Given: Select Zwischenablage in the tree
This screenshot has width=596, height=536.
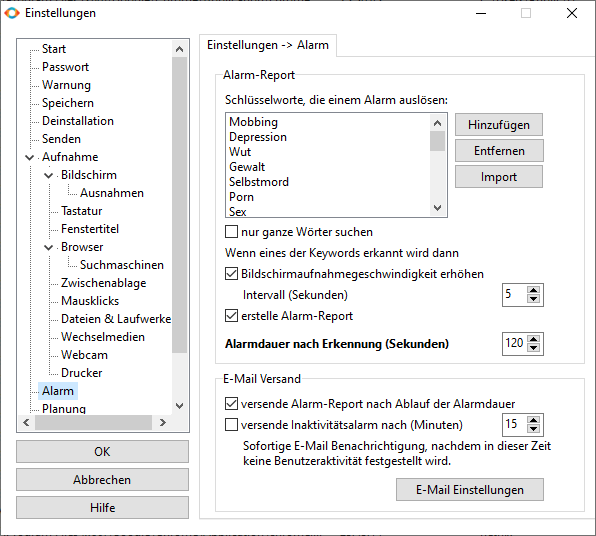Looking at the screenshot, I should tap(103, 283).
